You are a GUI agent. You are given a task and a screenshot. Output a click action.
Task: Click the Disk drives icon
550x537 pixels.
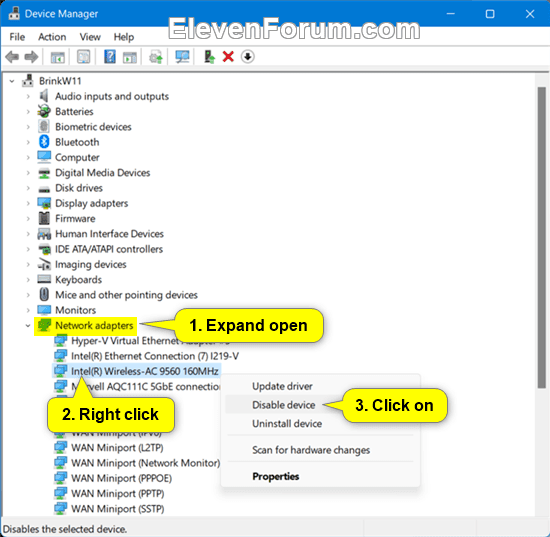(44, 189)
